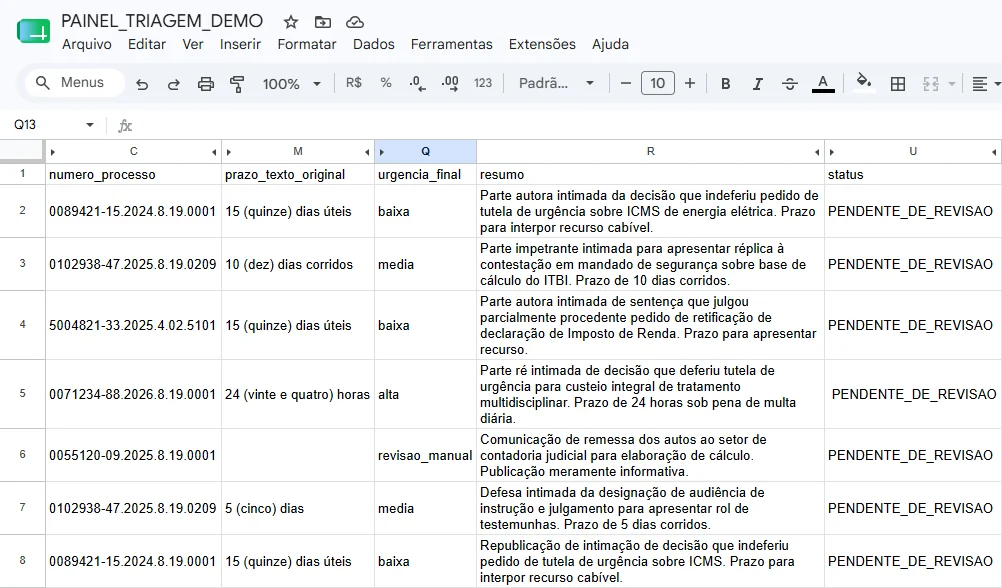The width and height of the screenshot is (1002, 588).
Task: Open the fill color bucket
Action: click(863, 82)
